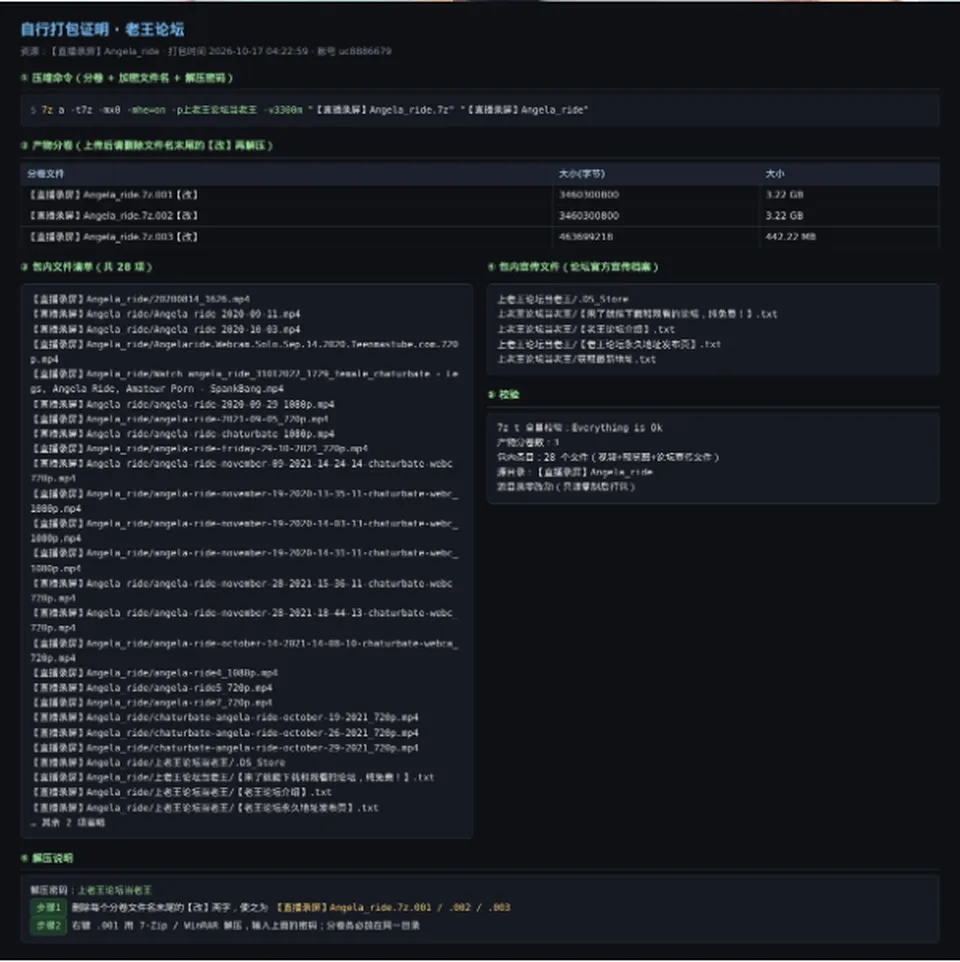The height and width of the screenshot is (962, 960).
Task: Select the Angela_ride.7z.001 file name cell
Action: [113, 194]
